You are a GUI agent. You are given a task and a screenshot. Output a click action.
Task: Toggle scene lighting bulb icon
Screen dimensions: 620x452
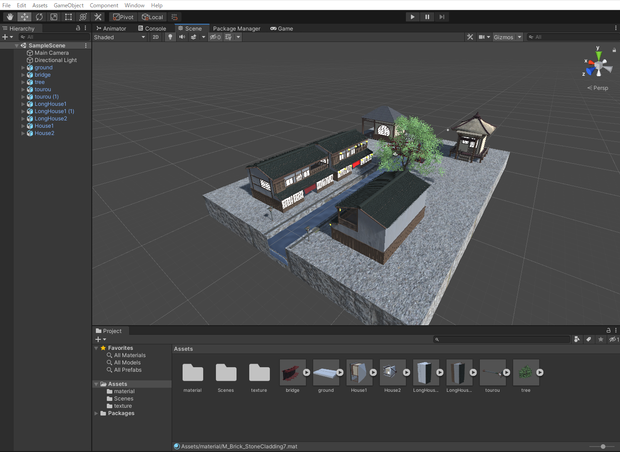[x=170, y=37]
